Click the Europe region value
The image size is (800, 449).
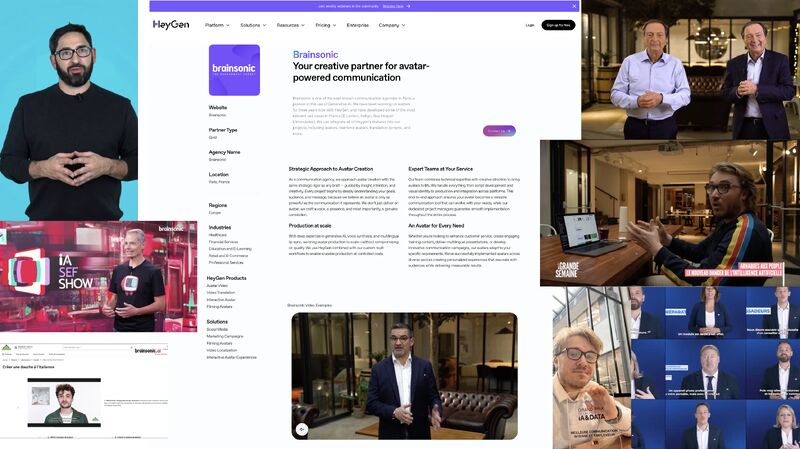215,213
